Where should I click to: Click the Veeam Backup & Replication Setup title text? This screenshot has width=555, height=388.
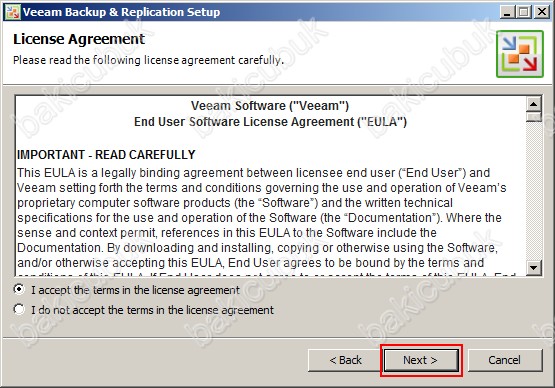tap(121, 12)
